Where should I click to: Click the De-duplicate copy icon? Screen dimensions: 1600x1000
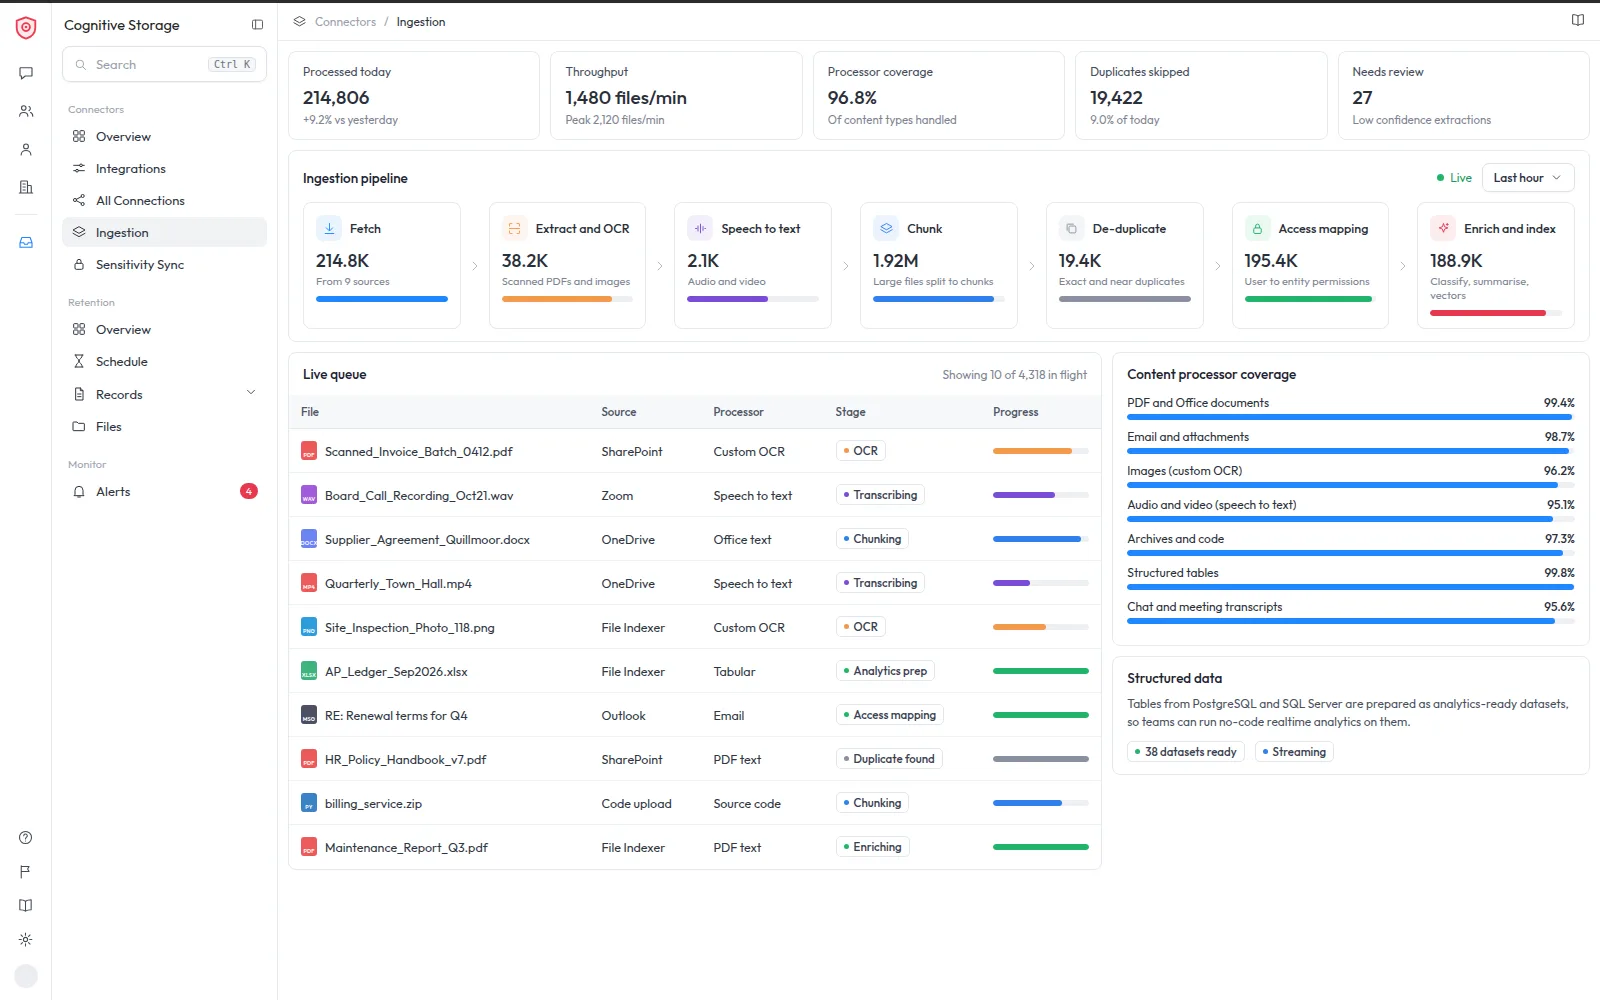1071,228
